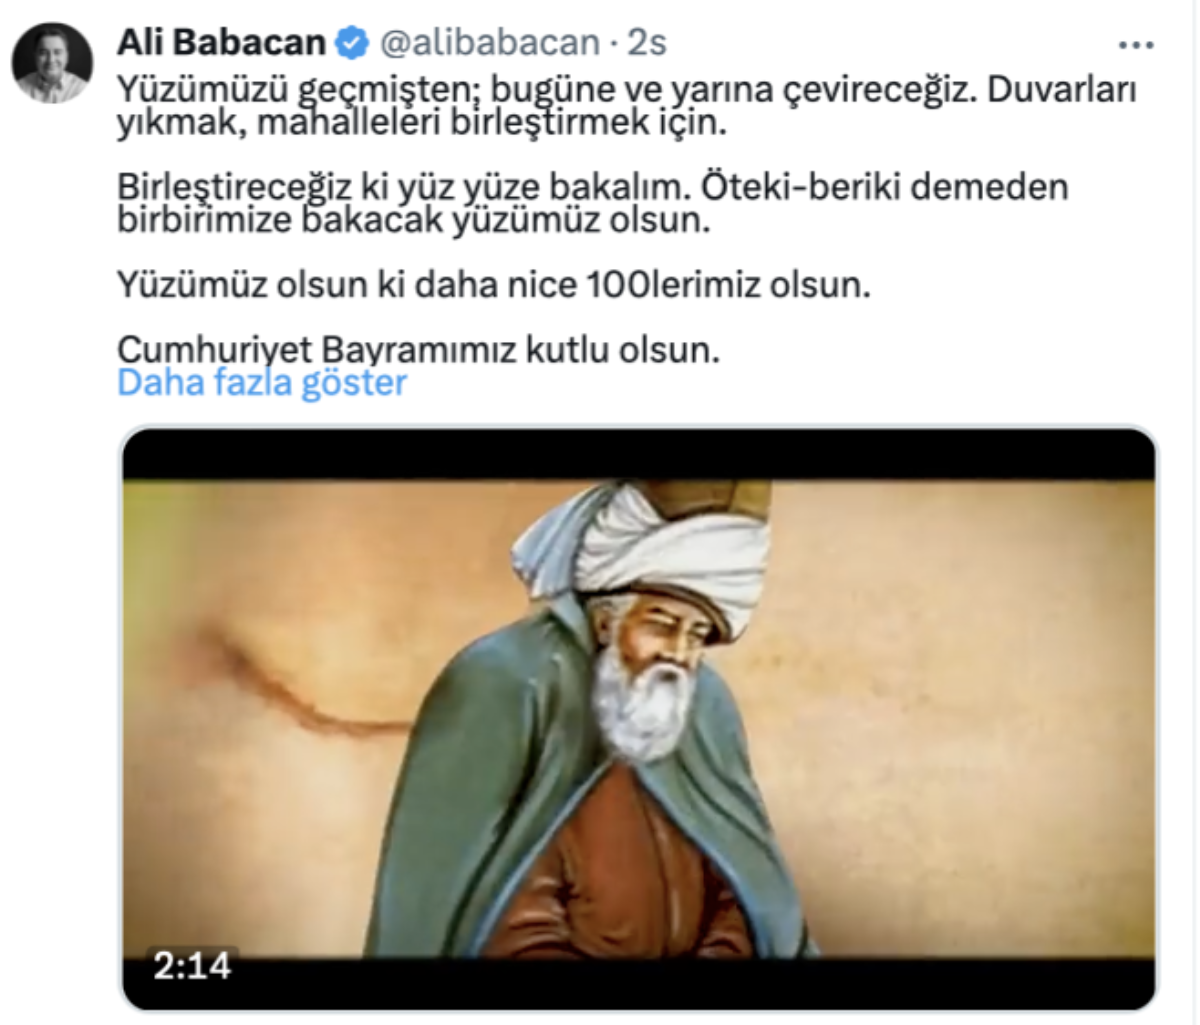Select the Ali Babacan display name

coord(222,43)
